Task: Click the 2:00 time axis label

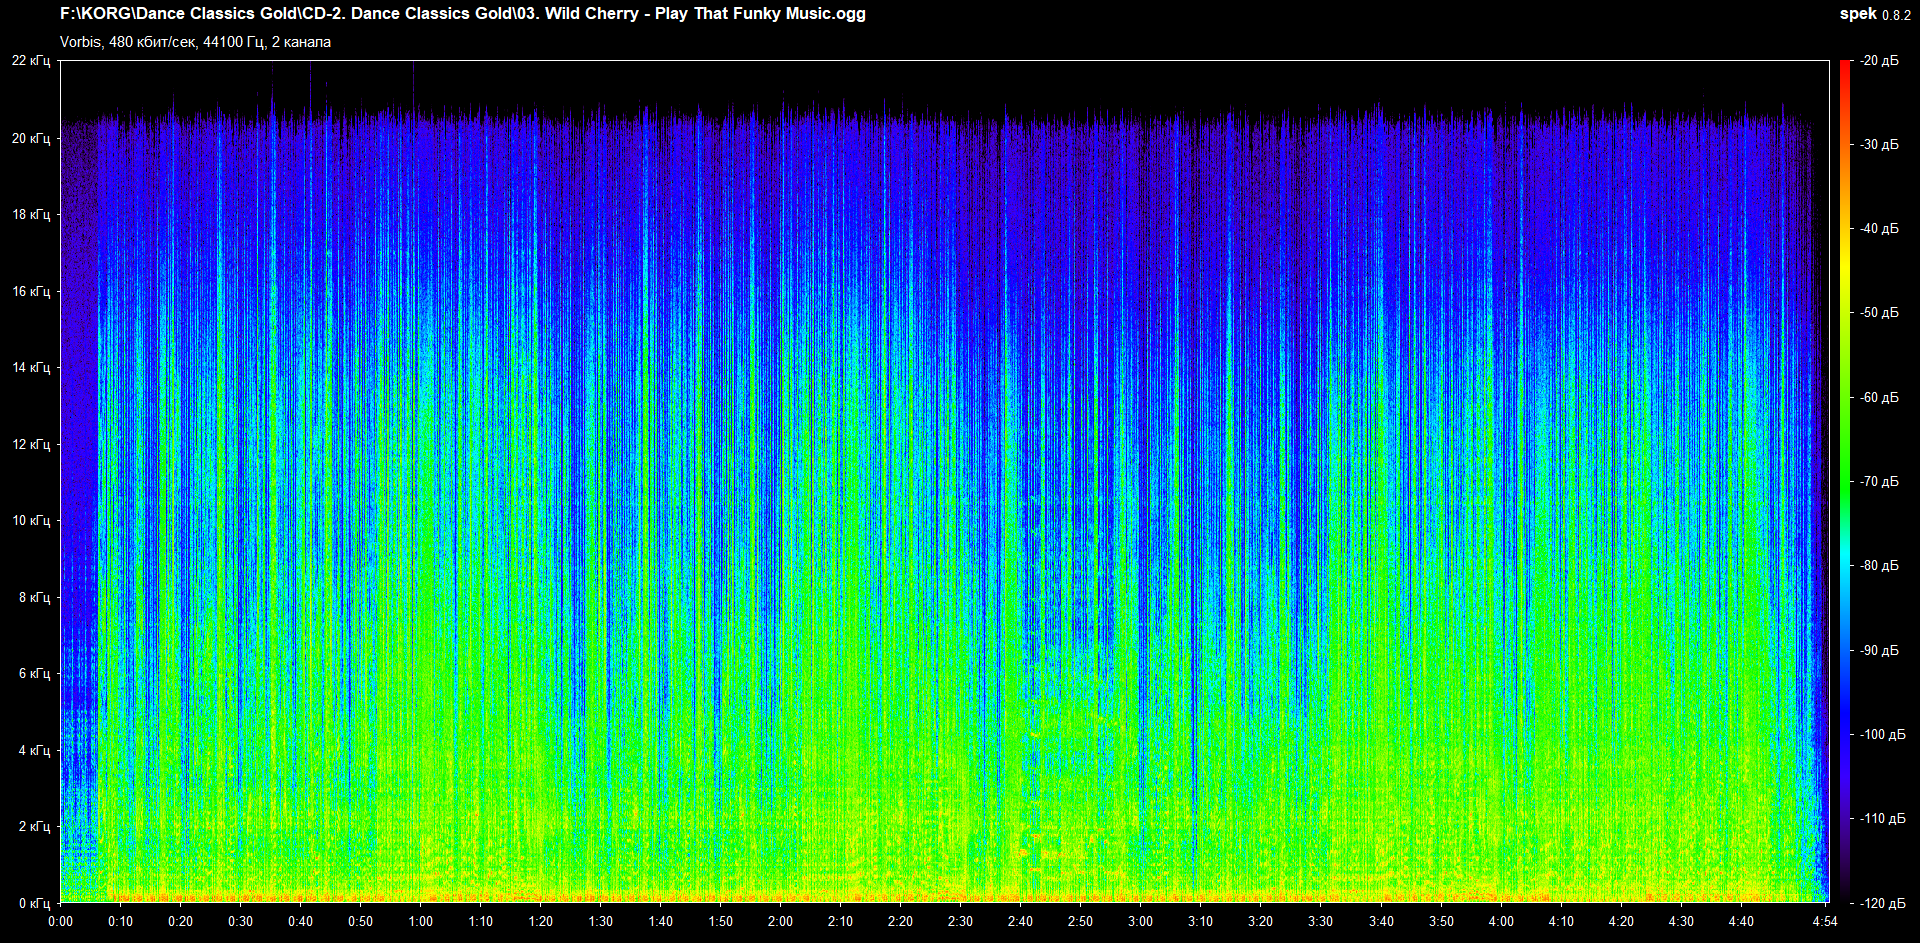Action: point(780,921)
